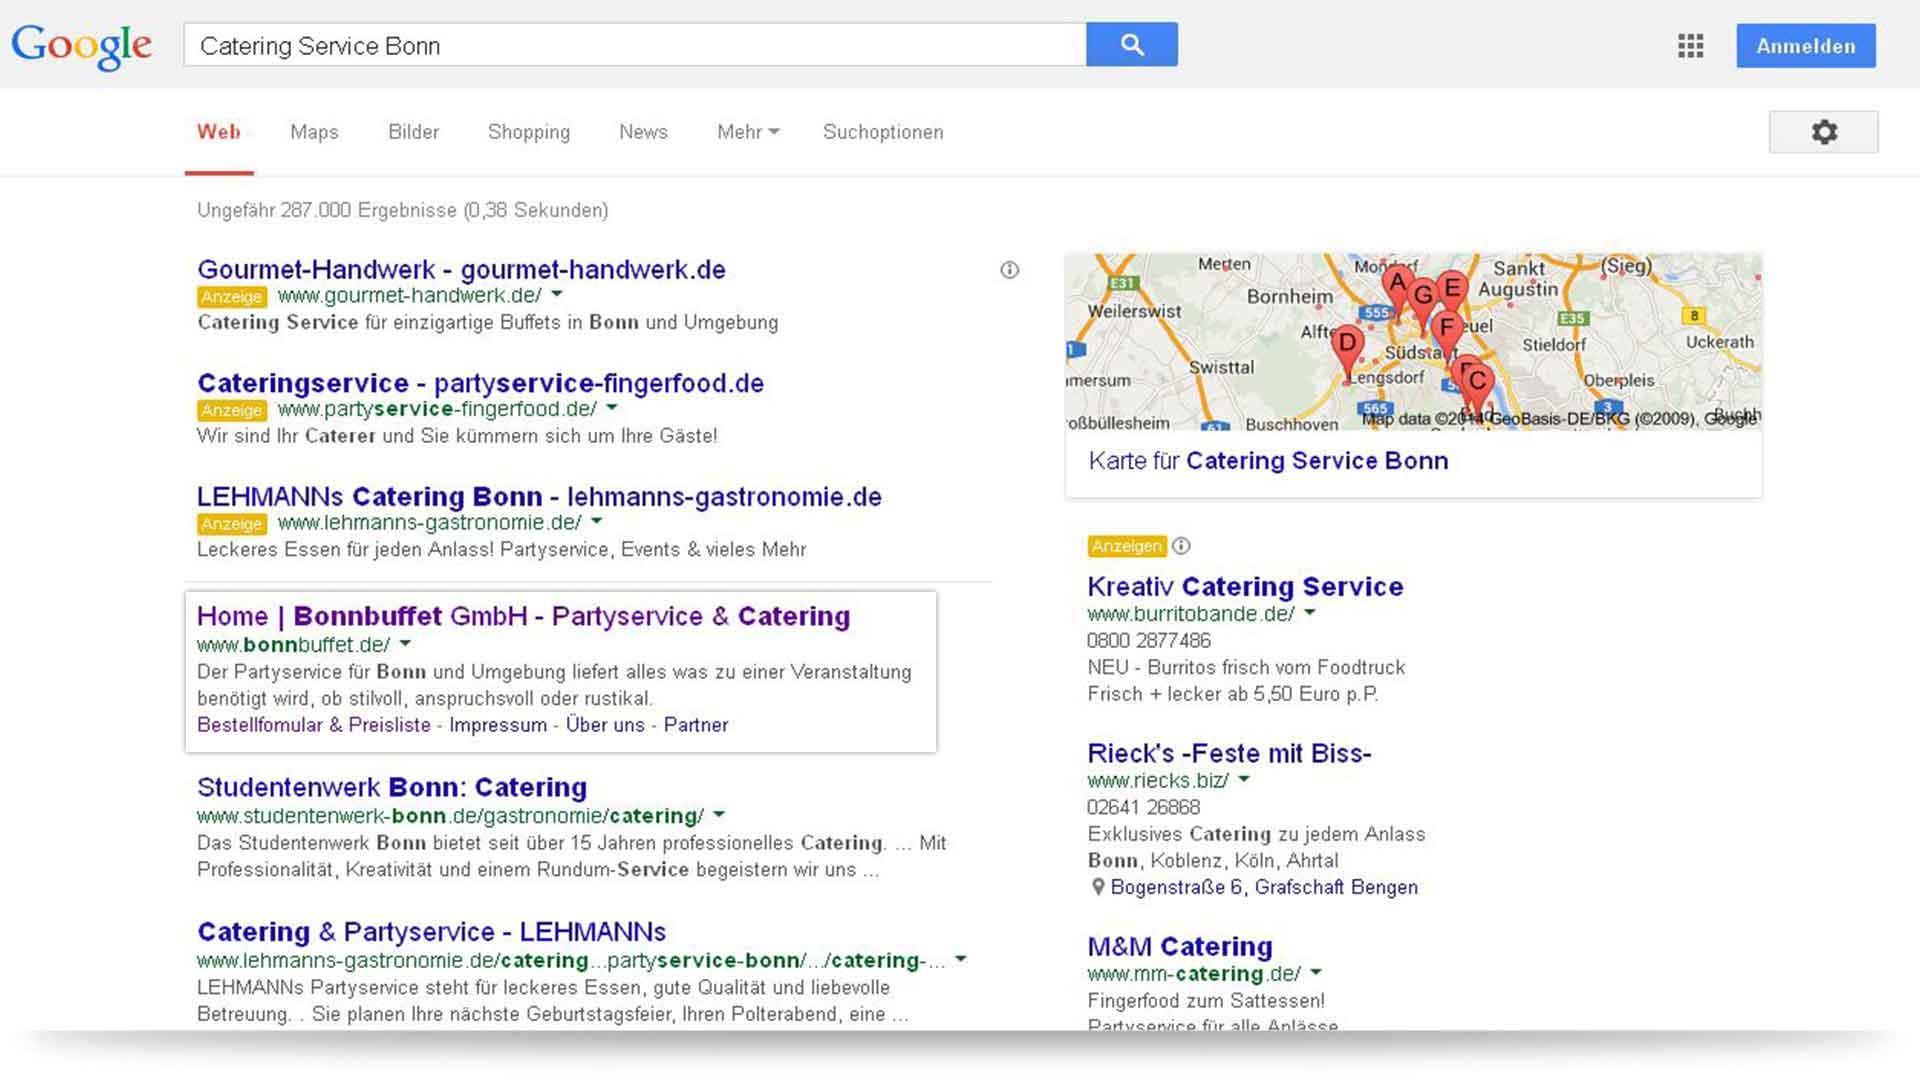Select map marker C

[x=1478, y=383]
